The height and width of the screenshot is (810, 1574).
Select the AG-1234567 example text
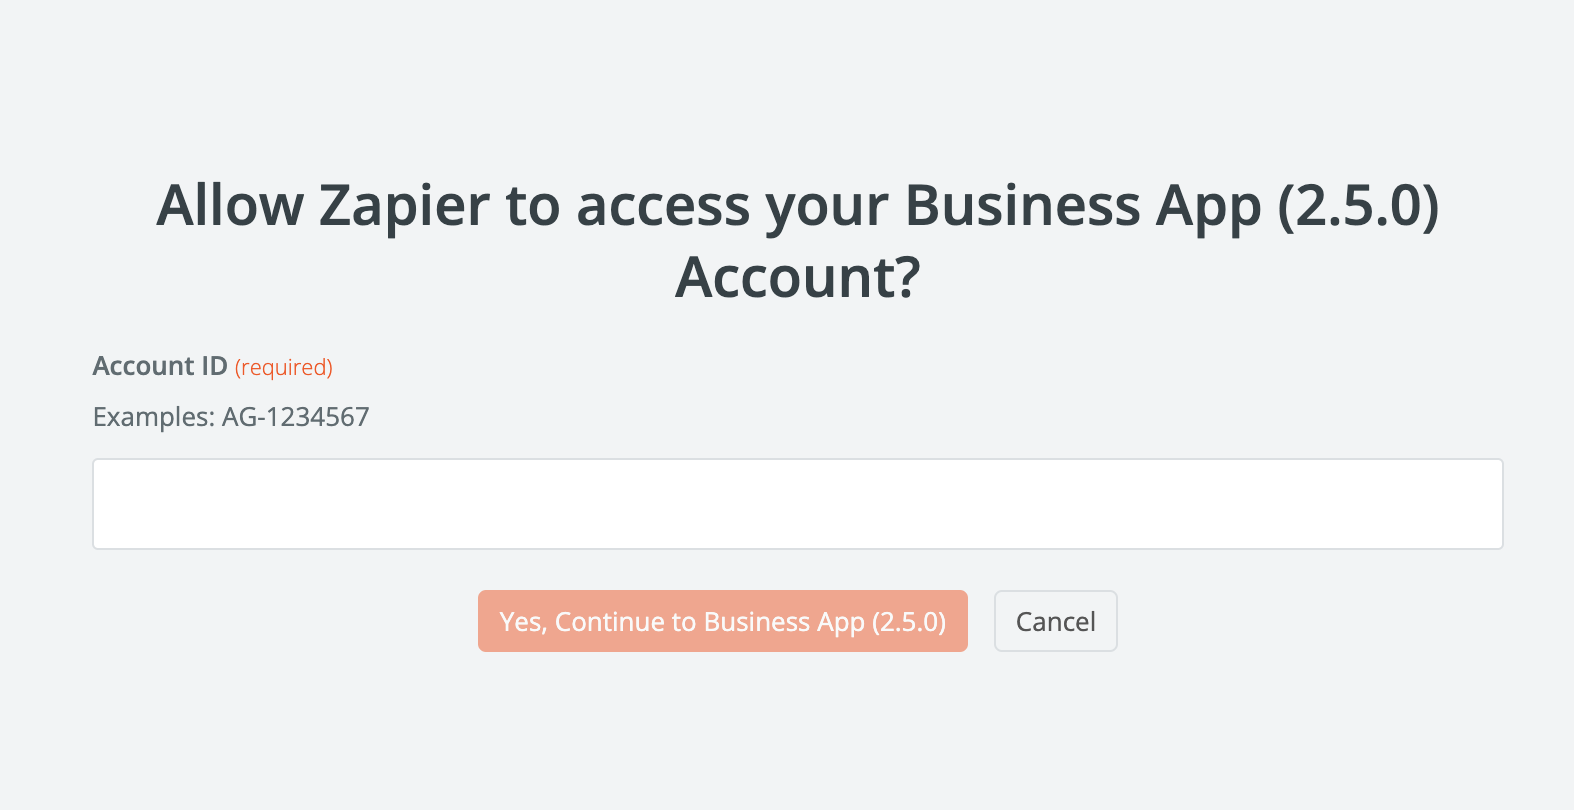pyautogui.click(x=296, y=417)
